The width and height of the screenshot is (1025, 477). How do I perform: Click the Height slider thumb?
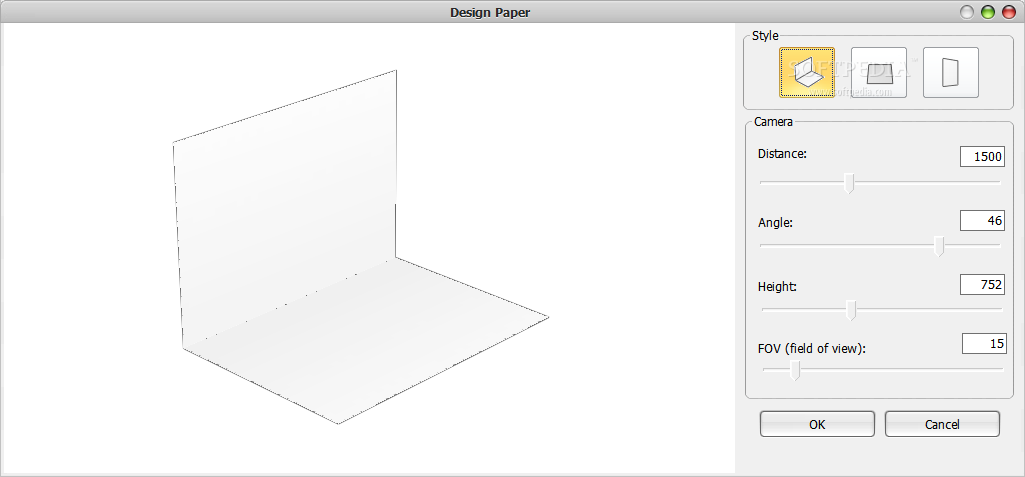click(x=851, y=310)
